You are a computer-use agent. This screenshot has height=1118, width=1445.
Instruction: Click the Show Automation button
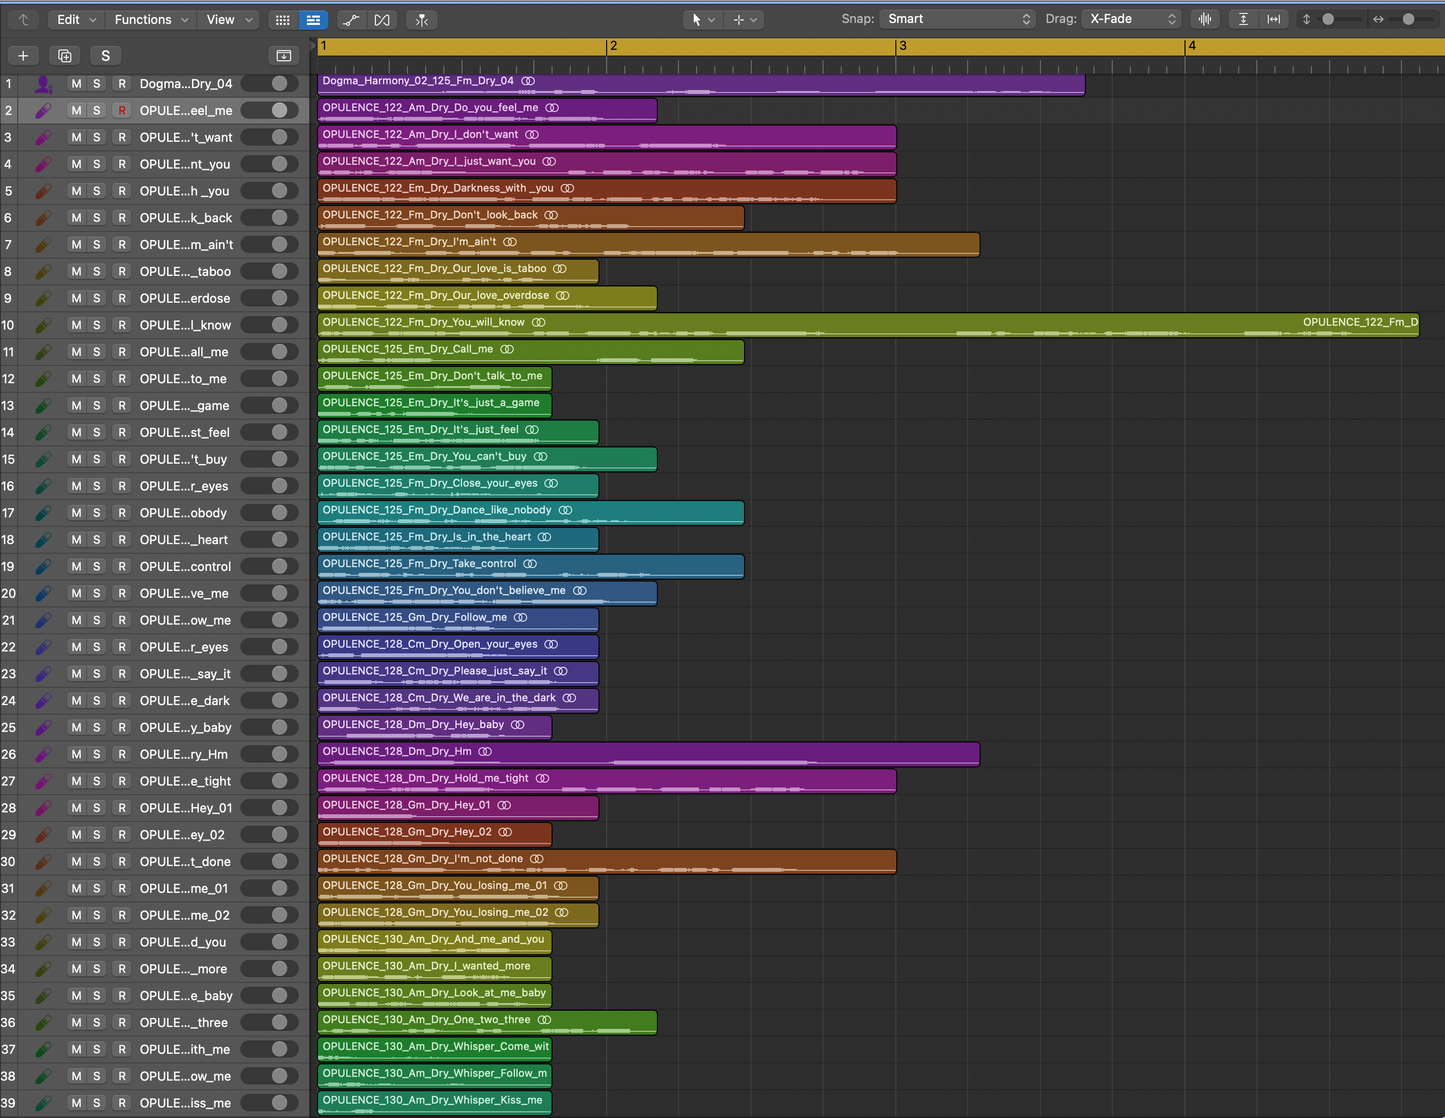point(351,20)
